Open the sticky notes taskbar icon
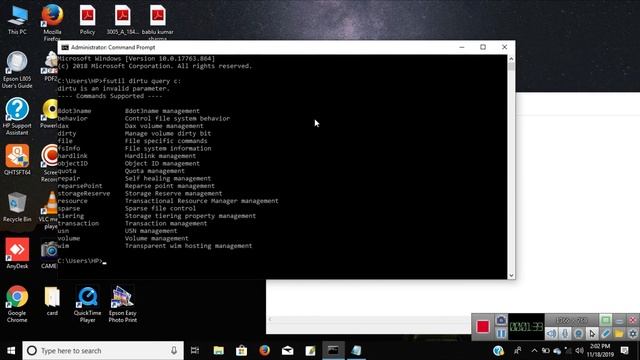 [310, 351]
